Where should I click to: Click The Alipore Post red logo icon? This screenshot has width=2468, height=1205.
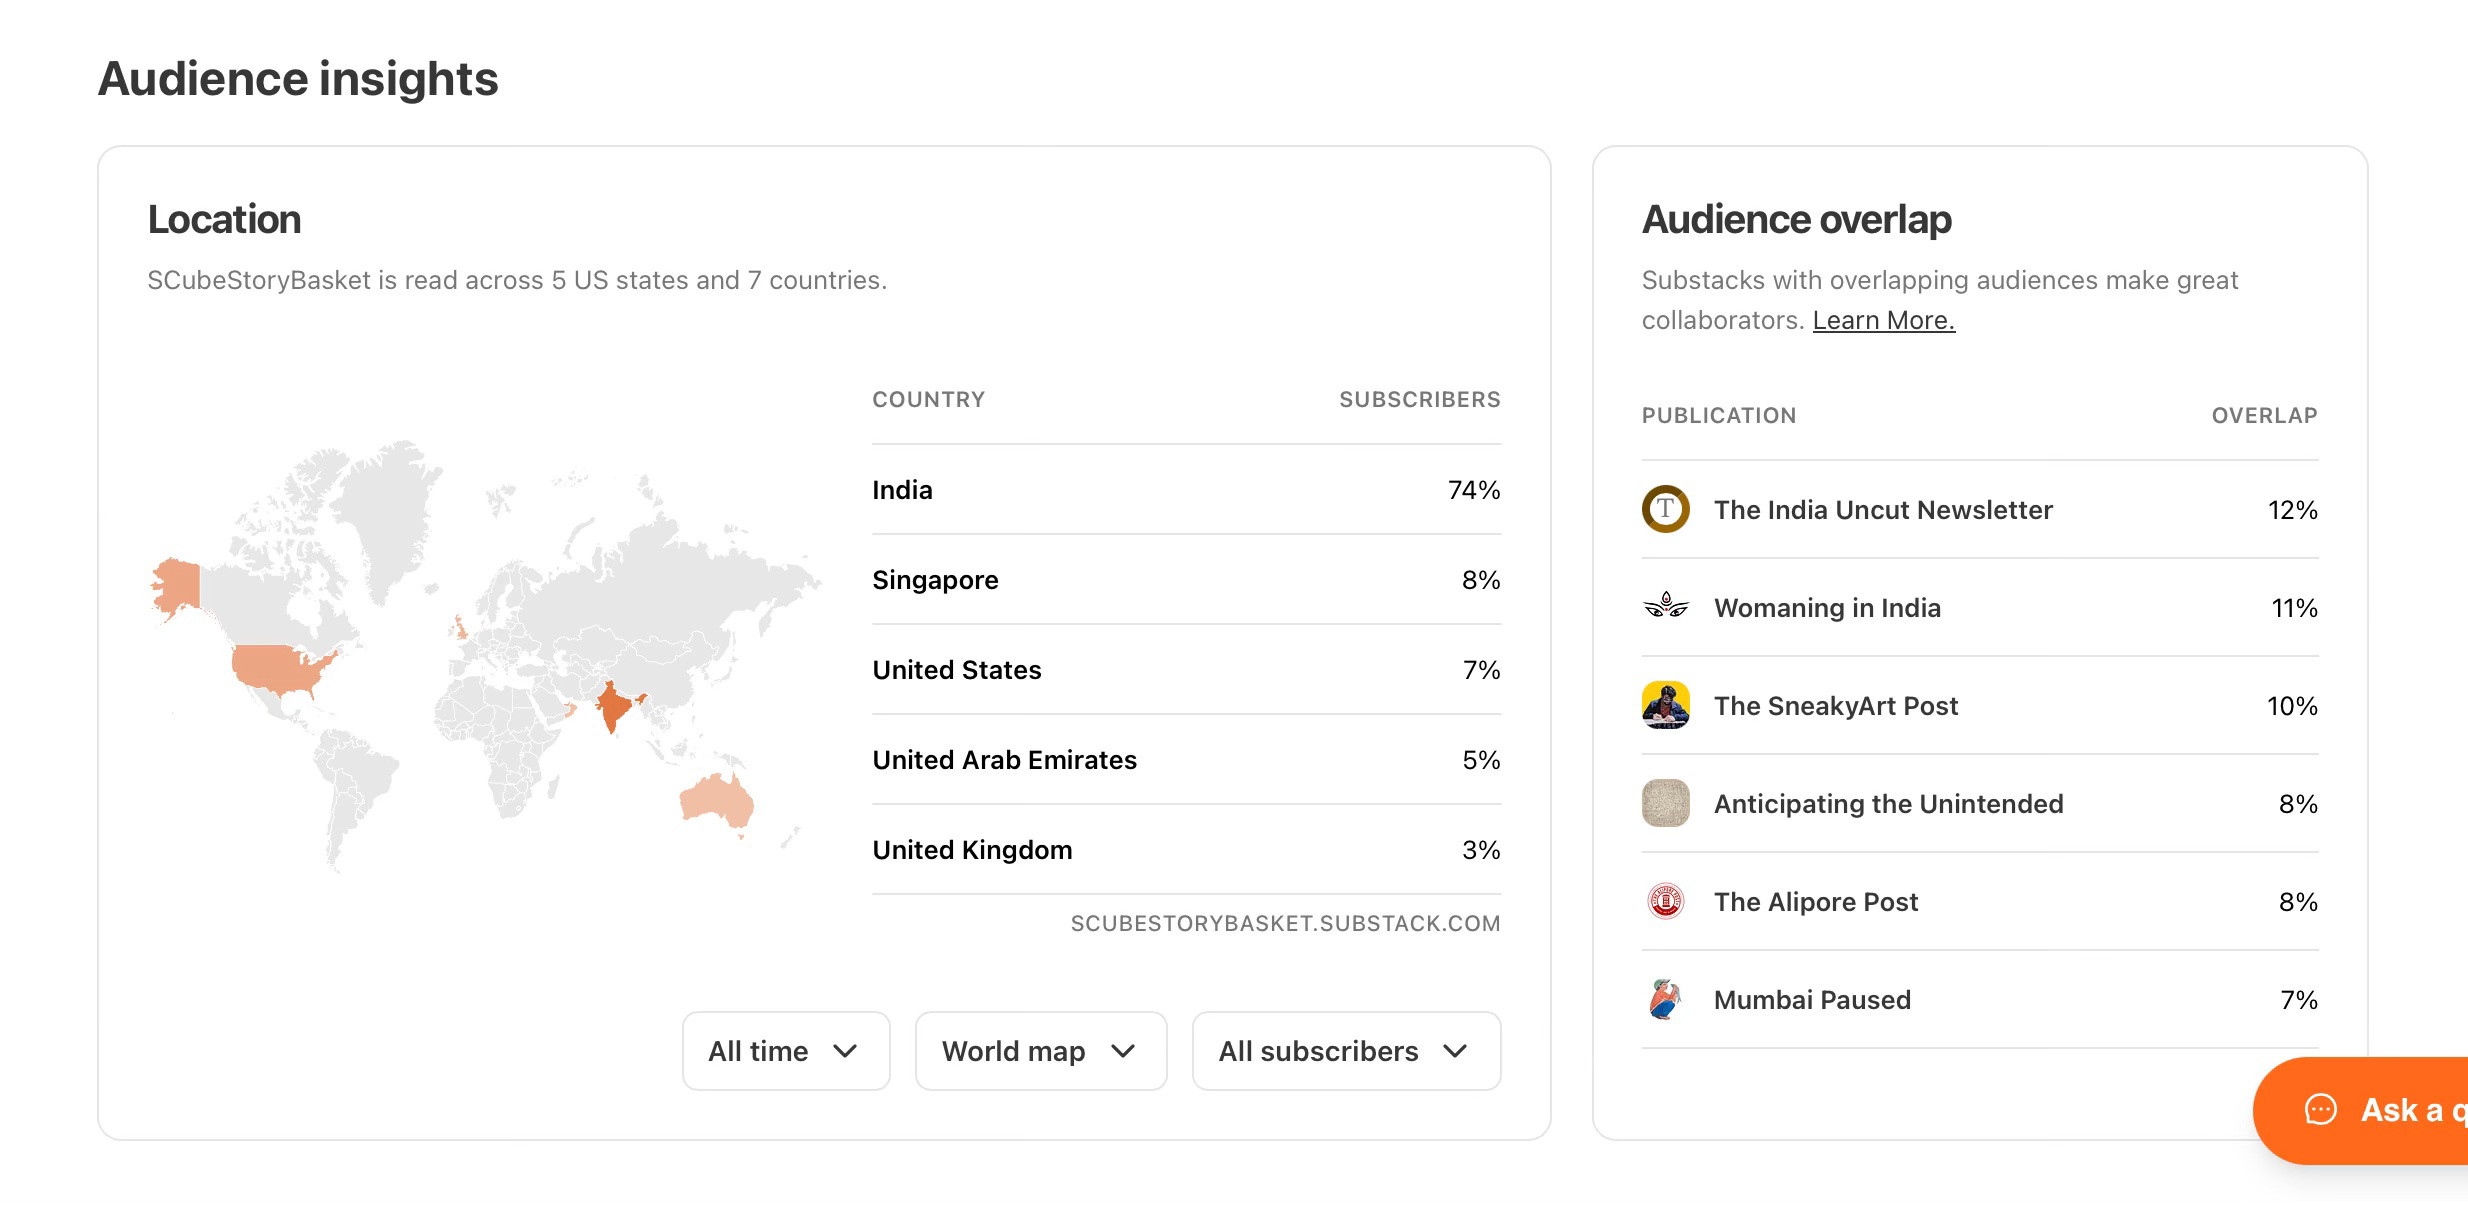[1665, 901]
